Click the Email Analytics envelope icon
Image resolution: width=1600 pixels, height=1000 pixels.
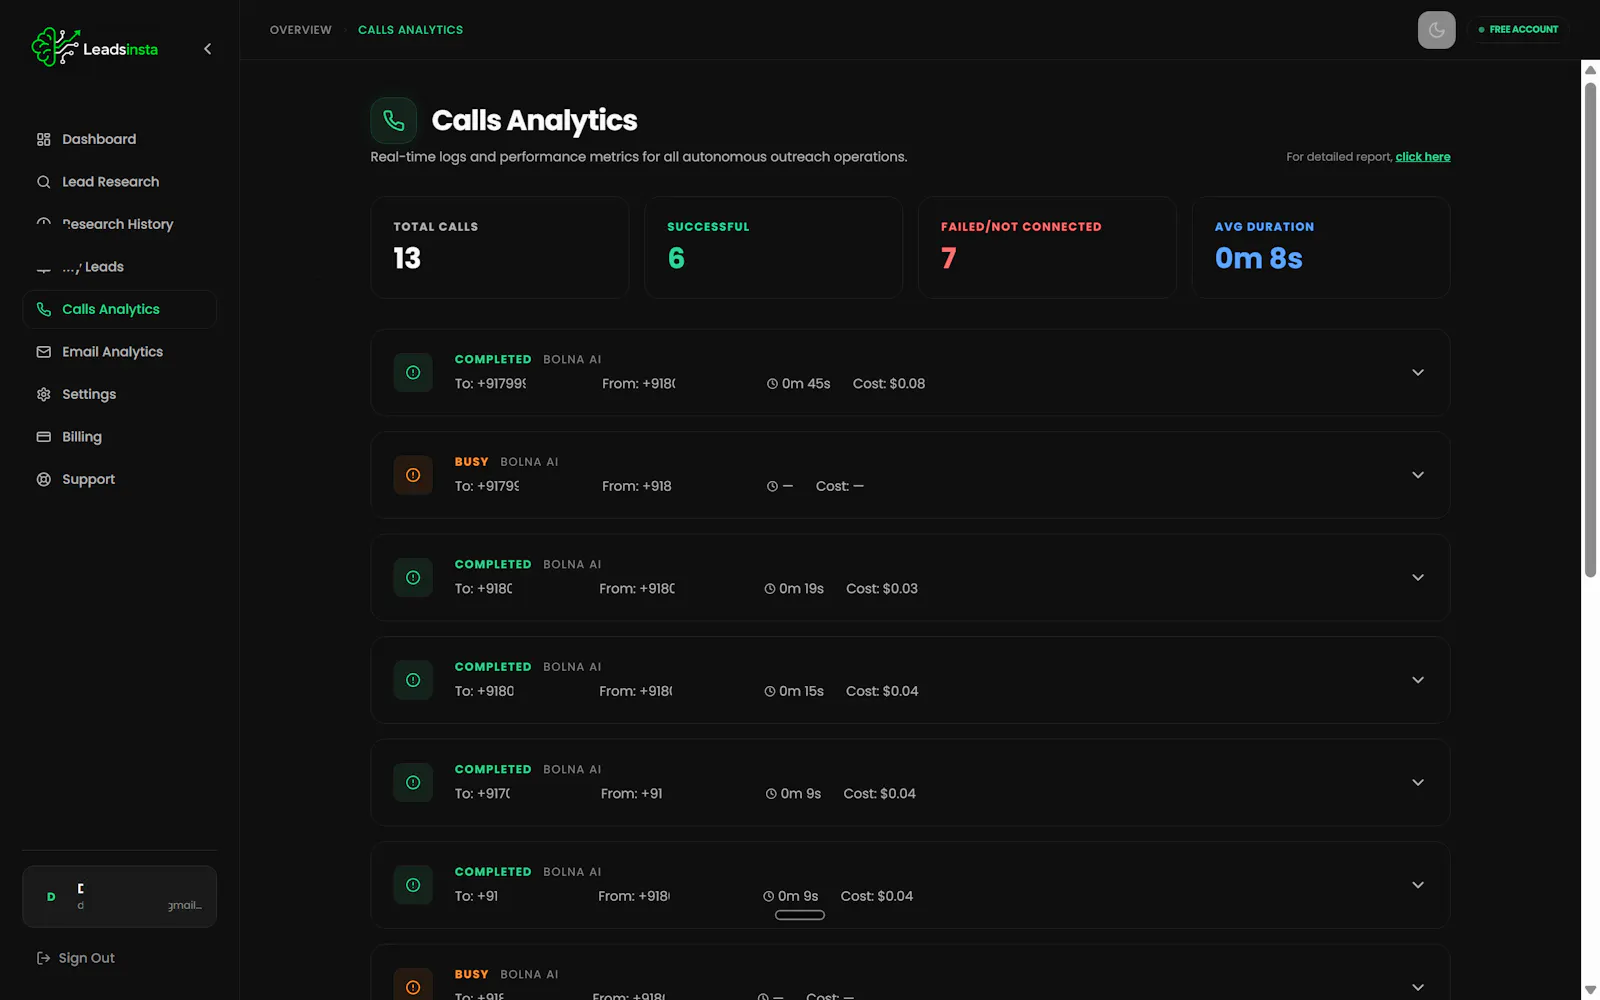[x=44, y=352]
